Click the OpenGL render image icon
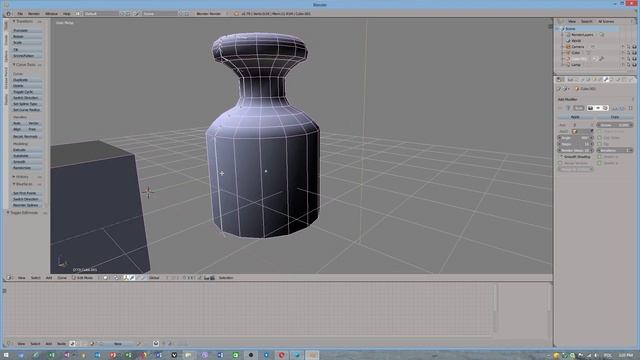The height and width of the screenshot is (360, 640). coord(207,278)
